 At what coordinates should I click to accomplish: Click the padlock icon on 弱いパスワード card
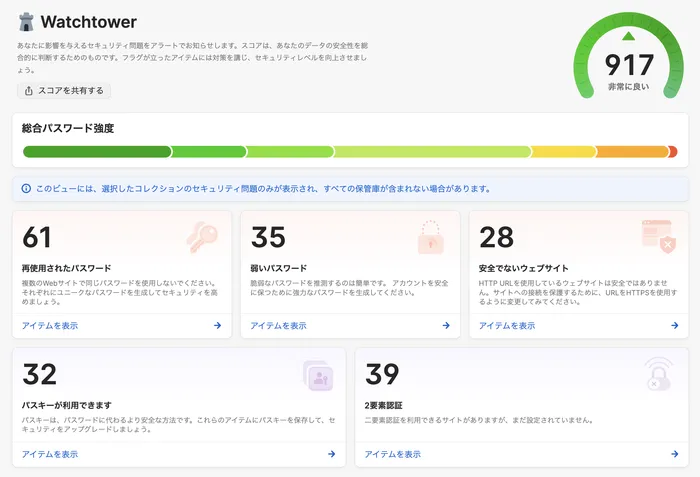[431, 237]
